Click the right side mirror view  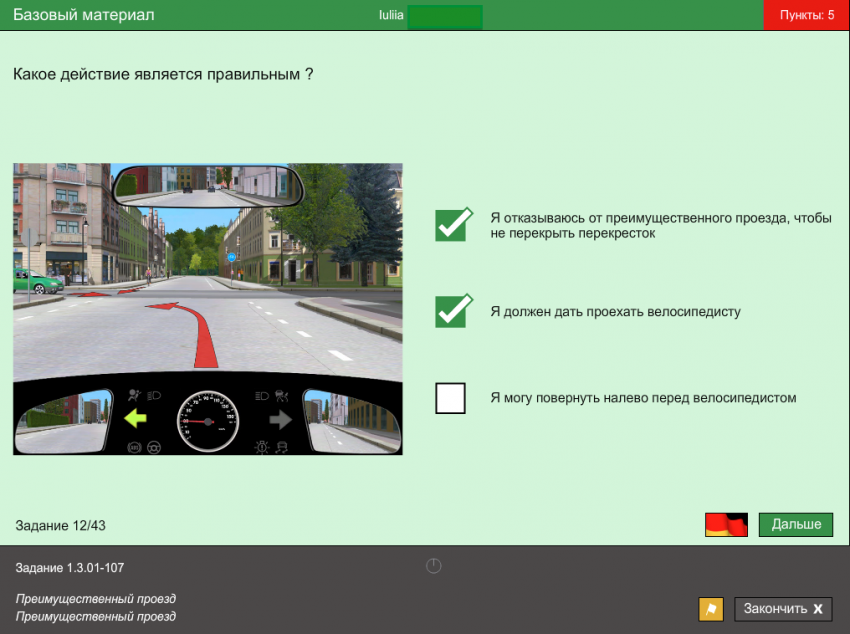point(351,420)
